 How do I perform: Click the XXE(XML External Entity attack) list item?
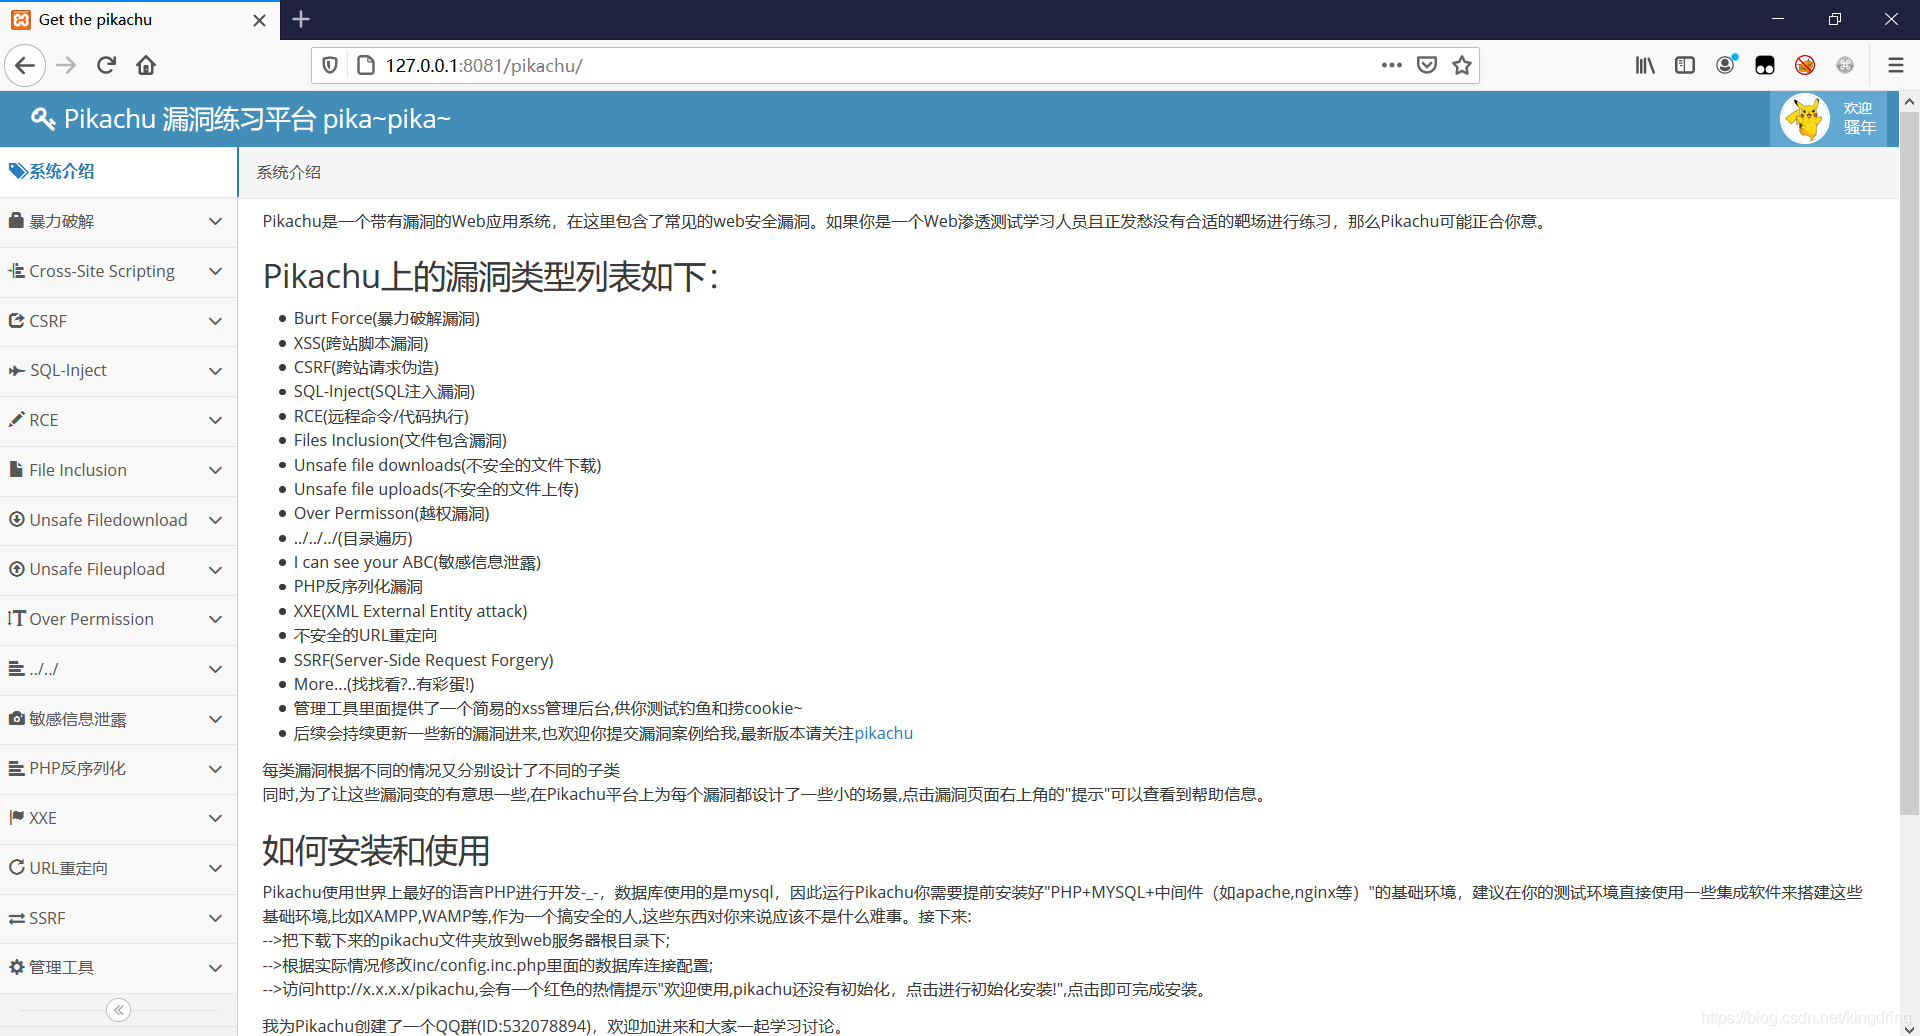(410, 611)
